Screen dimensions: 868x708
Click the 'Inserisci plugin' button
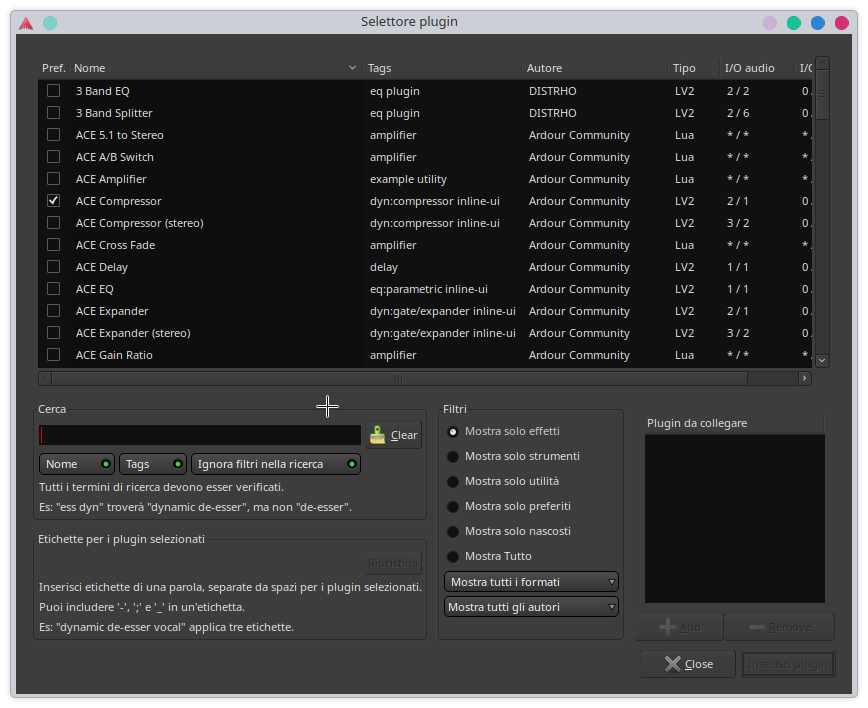[787, 663]
